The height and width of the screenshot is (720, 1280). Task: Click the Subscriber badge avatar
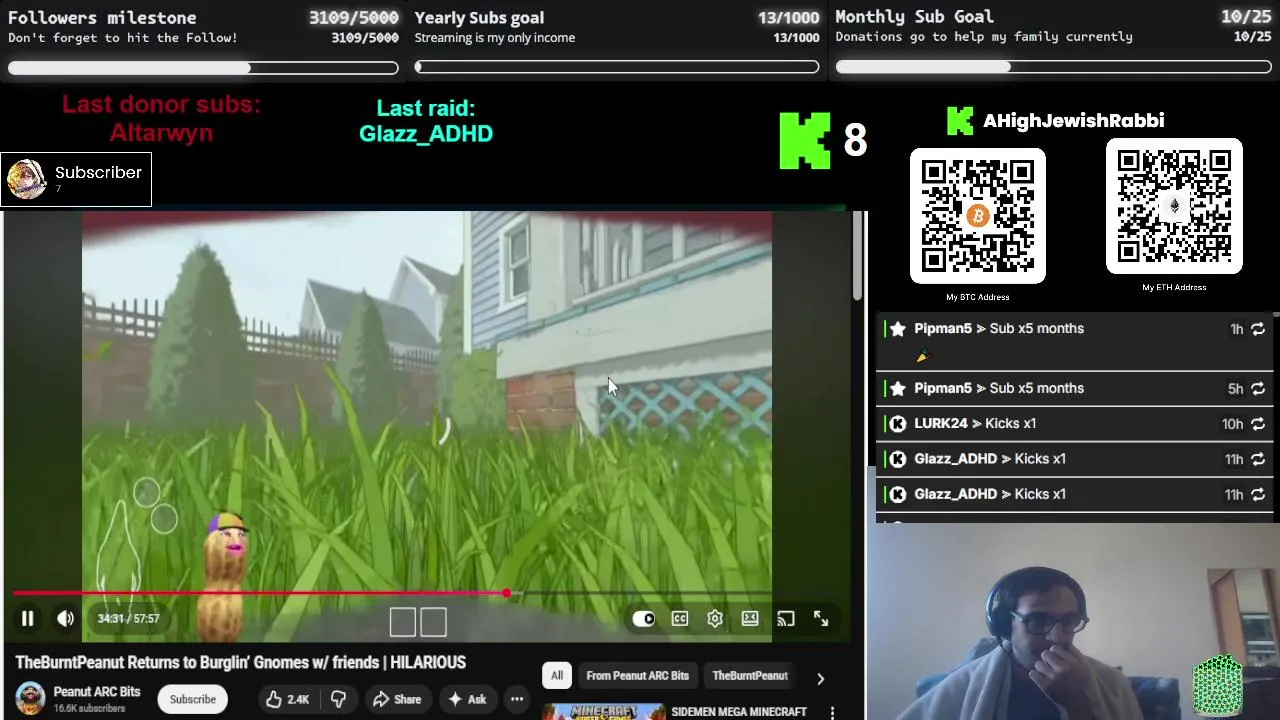(x=26, y=179)
